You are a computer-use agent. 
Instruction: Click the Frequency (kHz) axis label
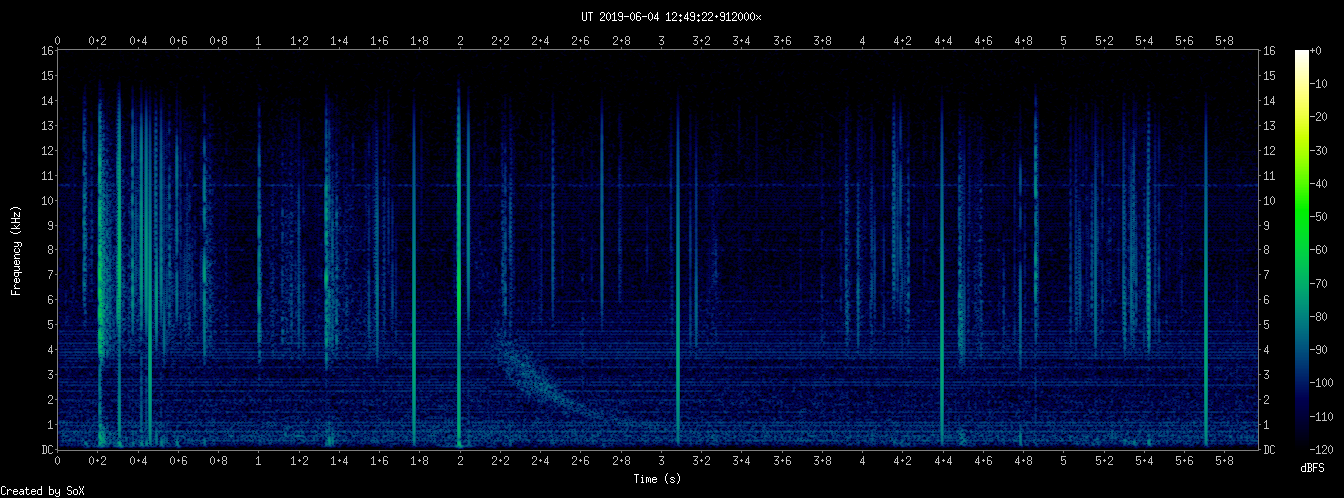(x=16, y=250)
